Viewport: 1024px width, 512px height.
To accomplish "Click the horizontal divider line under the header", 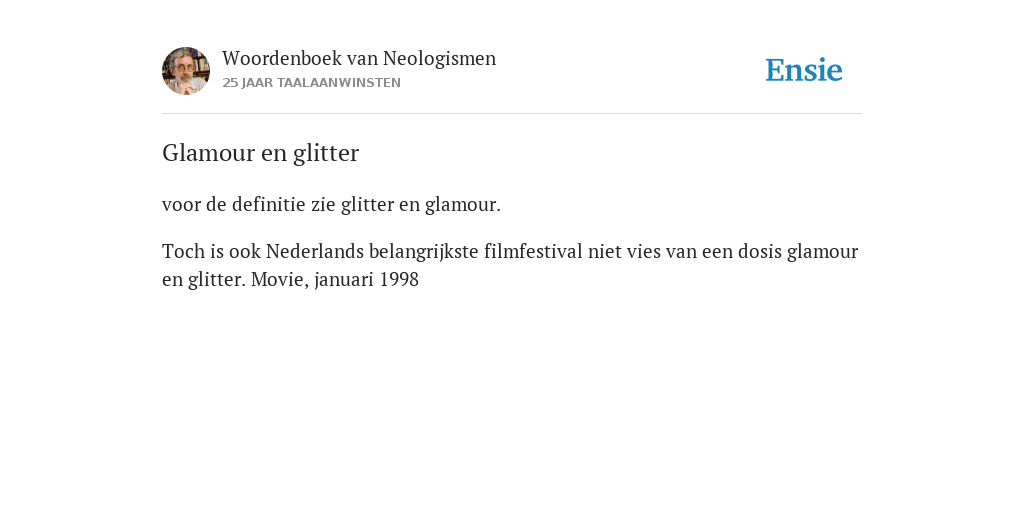I will pyautogui.click(x=512, y=114).
